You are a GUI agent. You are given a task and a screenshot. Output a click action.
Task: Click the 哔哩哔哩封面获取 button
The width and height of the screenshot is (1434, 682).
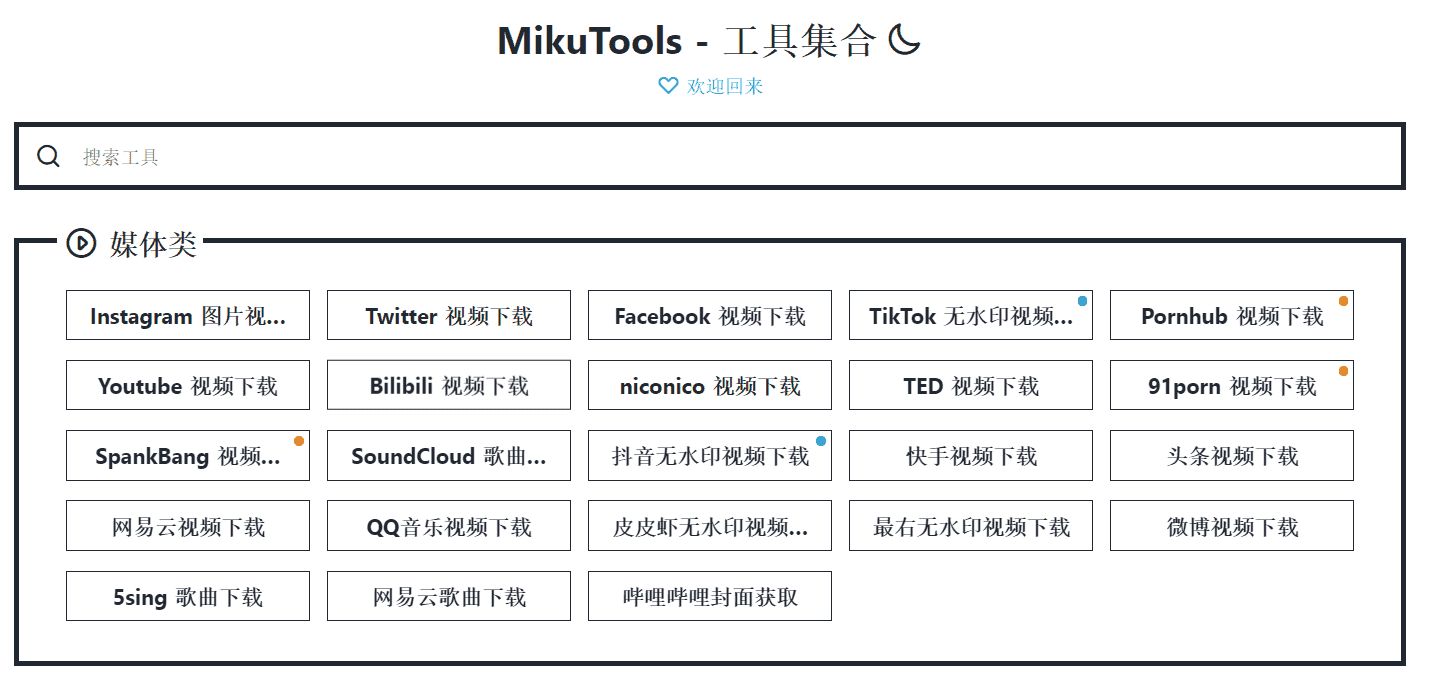coord(710,597)
